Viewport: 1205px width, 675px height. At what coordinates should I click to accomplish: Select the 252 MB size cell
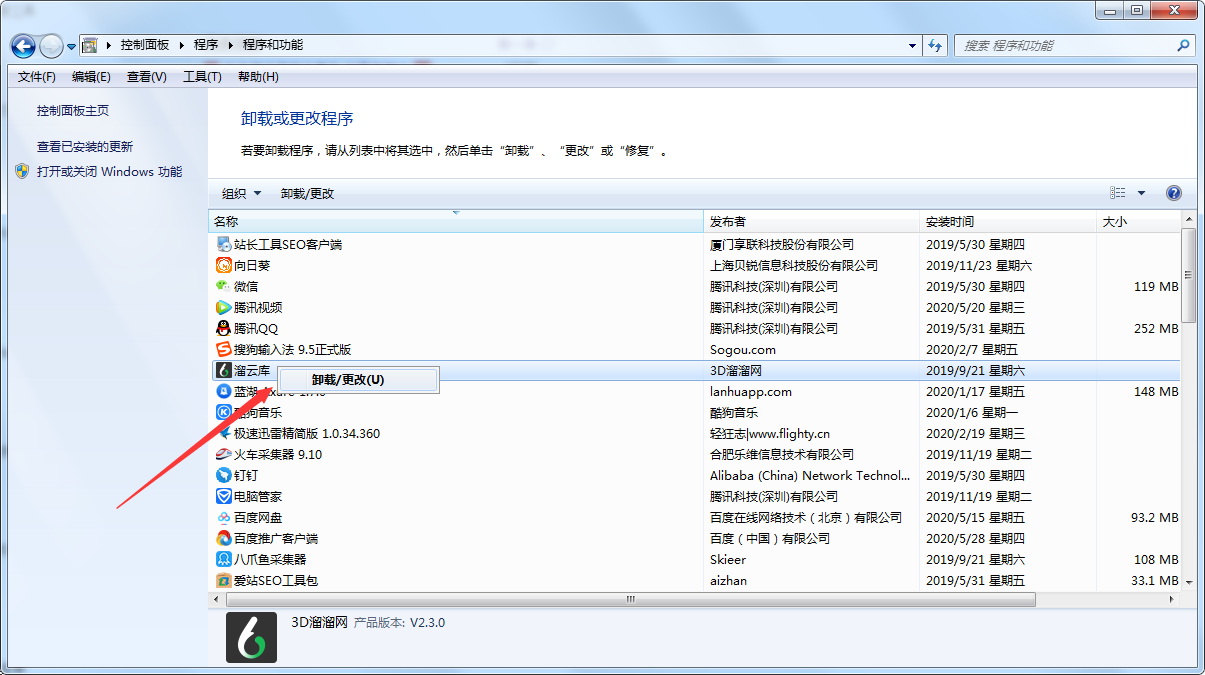click(1156, 328)
